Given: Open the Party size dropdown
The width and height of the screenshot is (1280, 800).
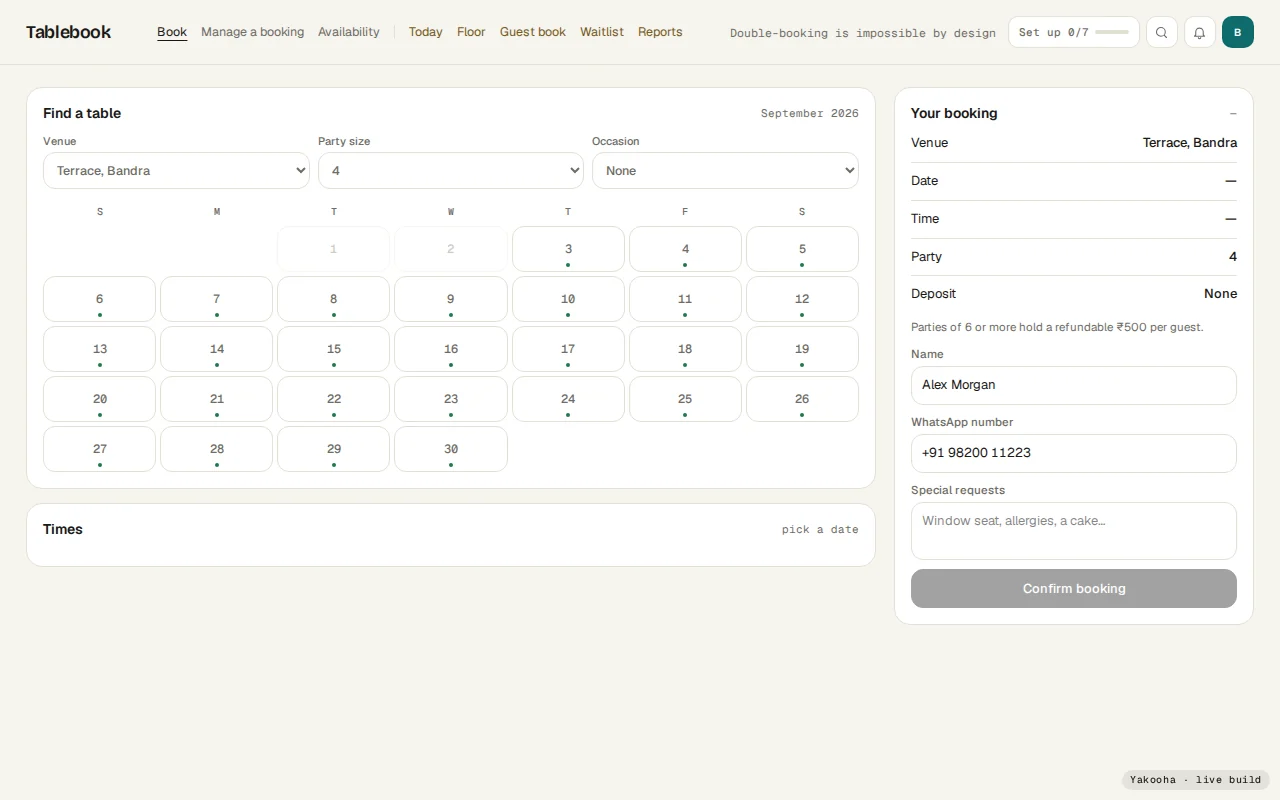Looking at the screenshot, I should [450, 170].
